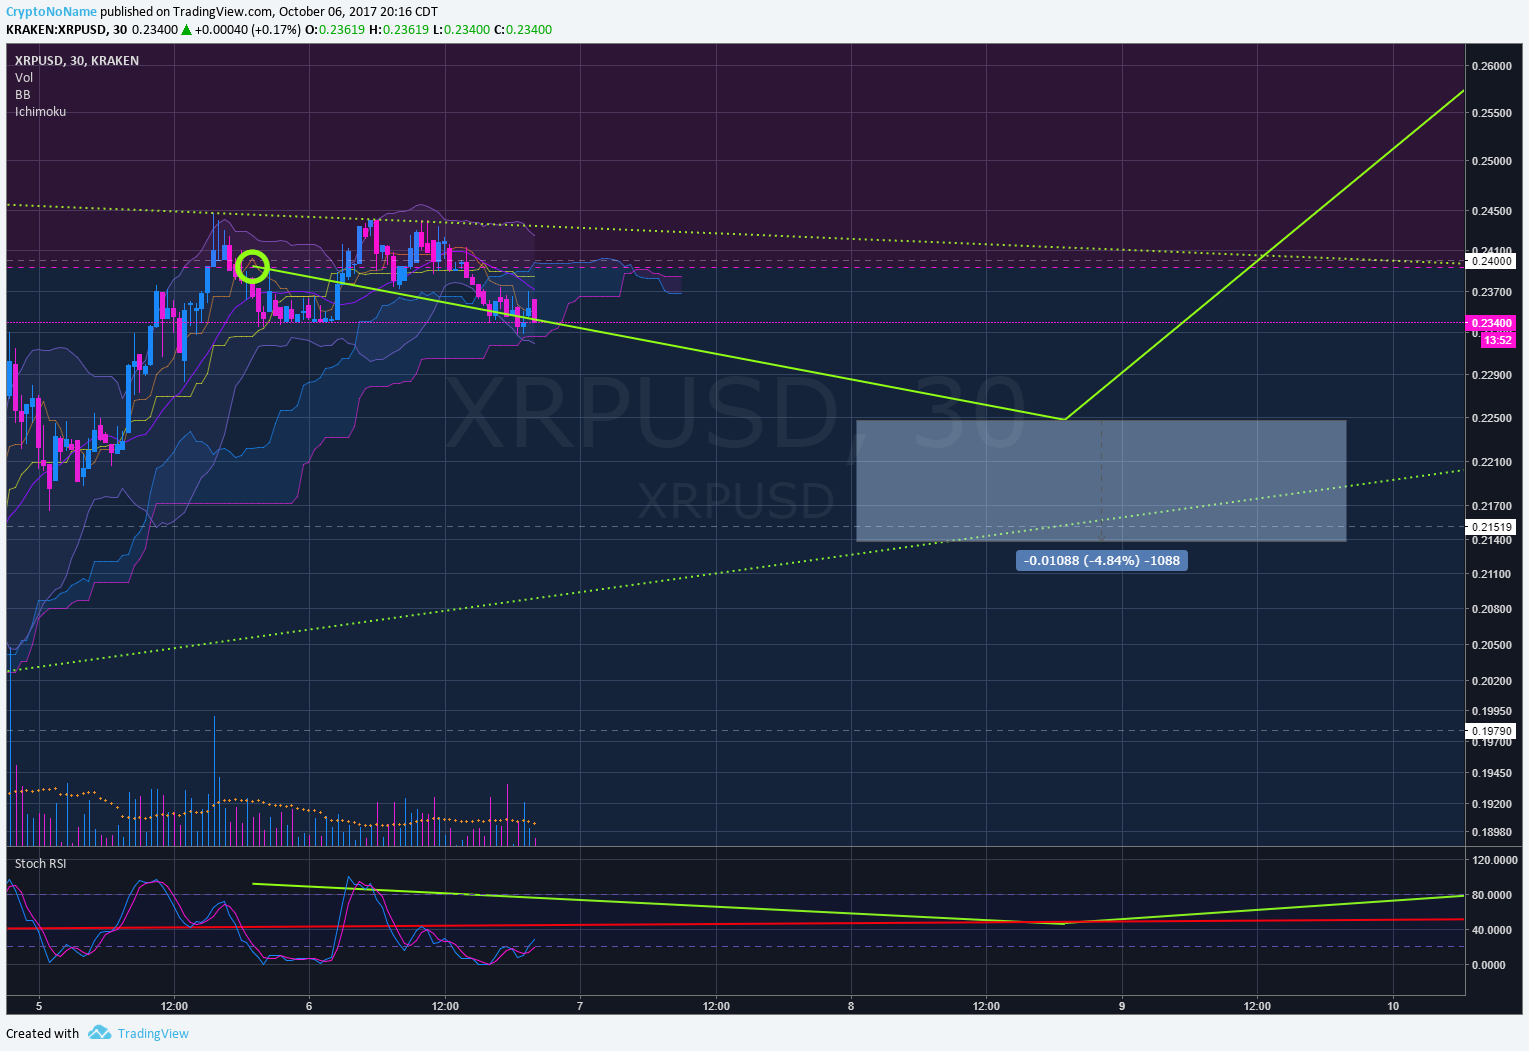Click the 0.22100 price axis tick
This screenshot has height=1051, width=1529.
pos(1491,462)
